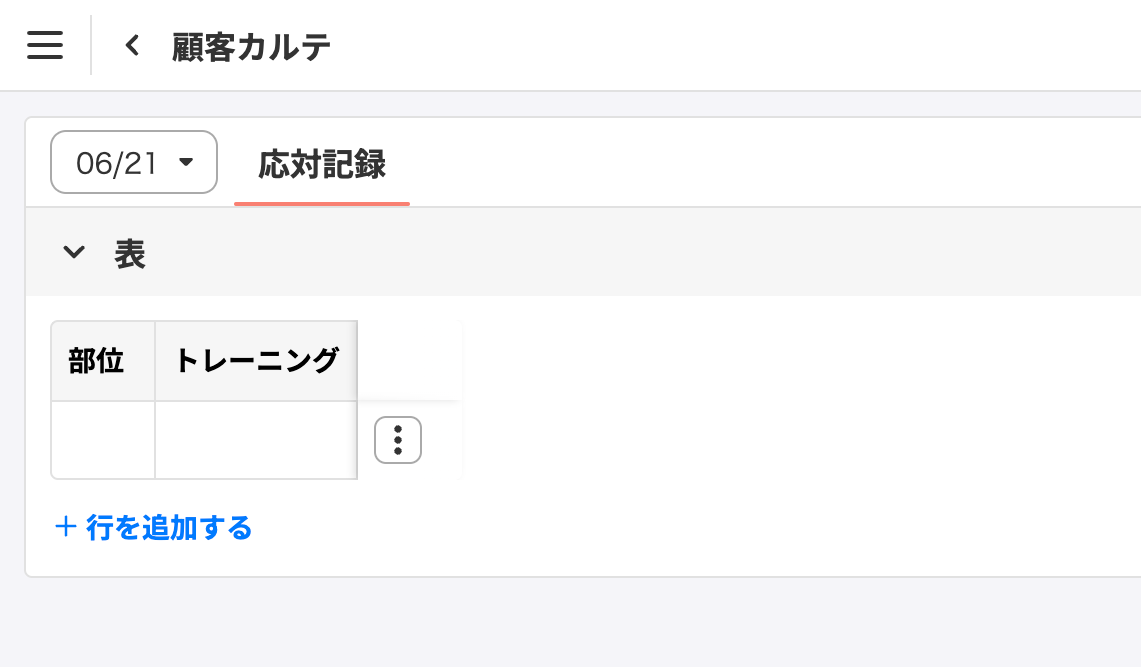Click the gray 表 section header bar
This screenshot has height=667, width=1141.
583,252
